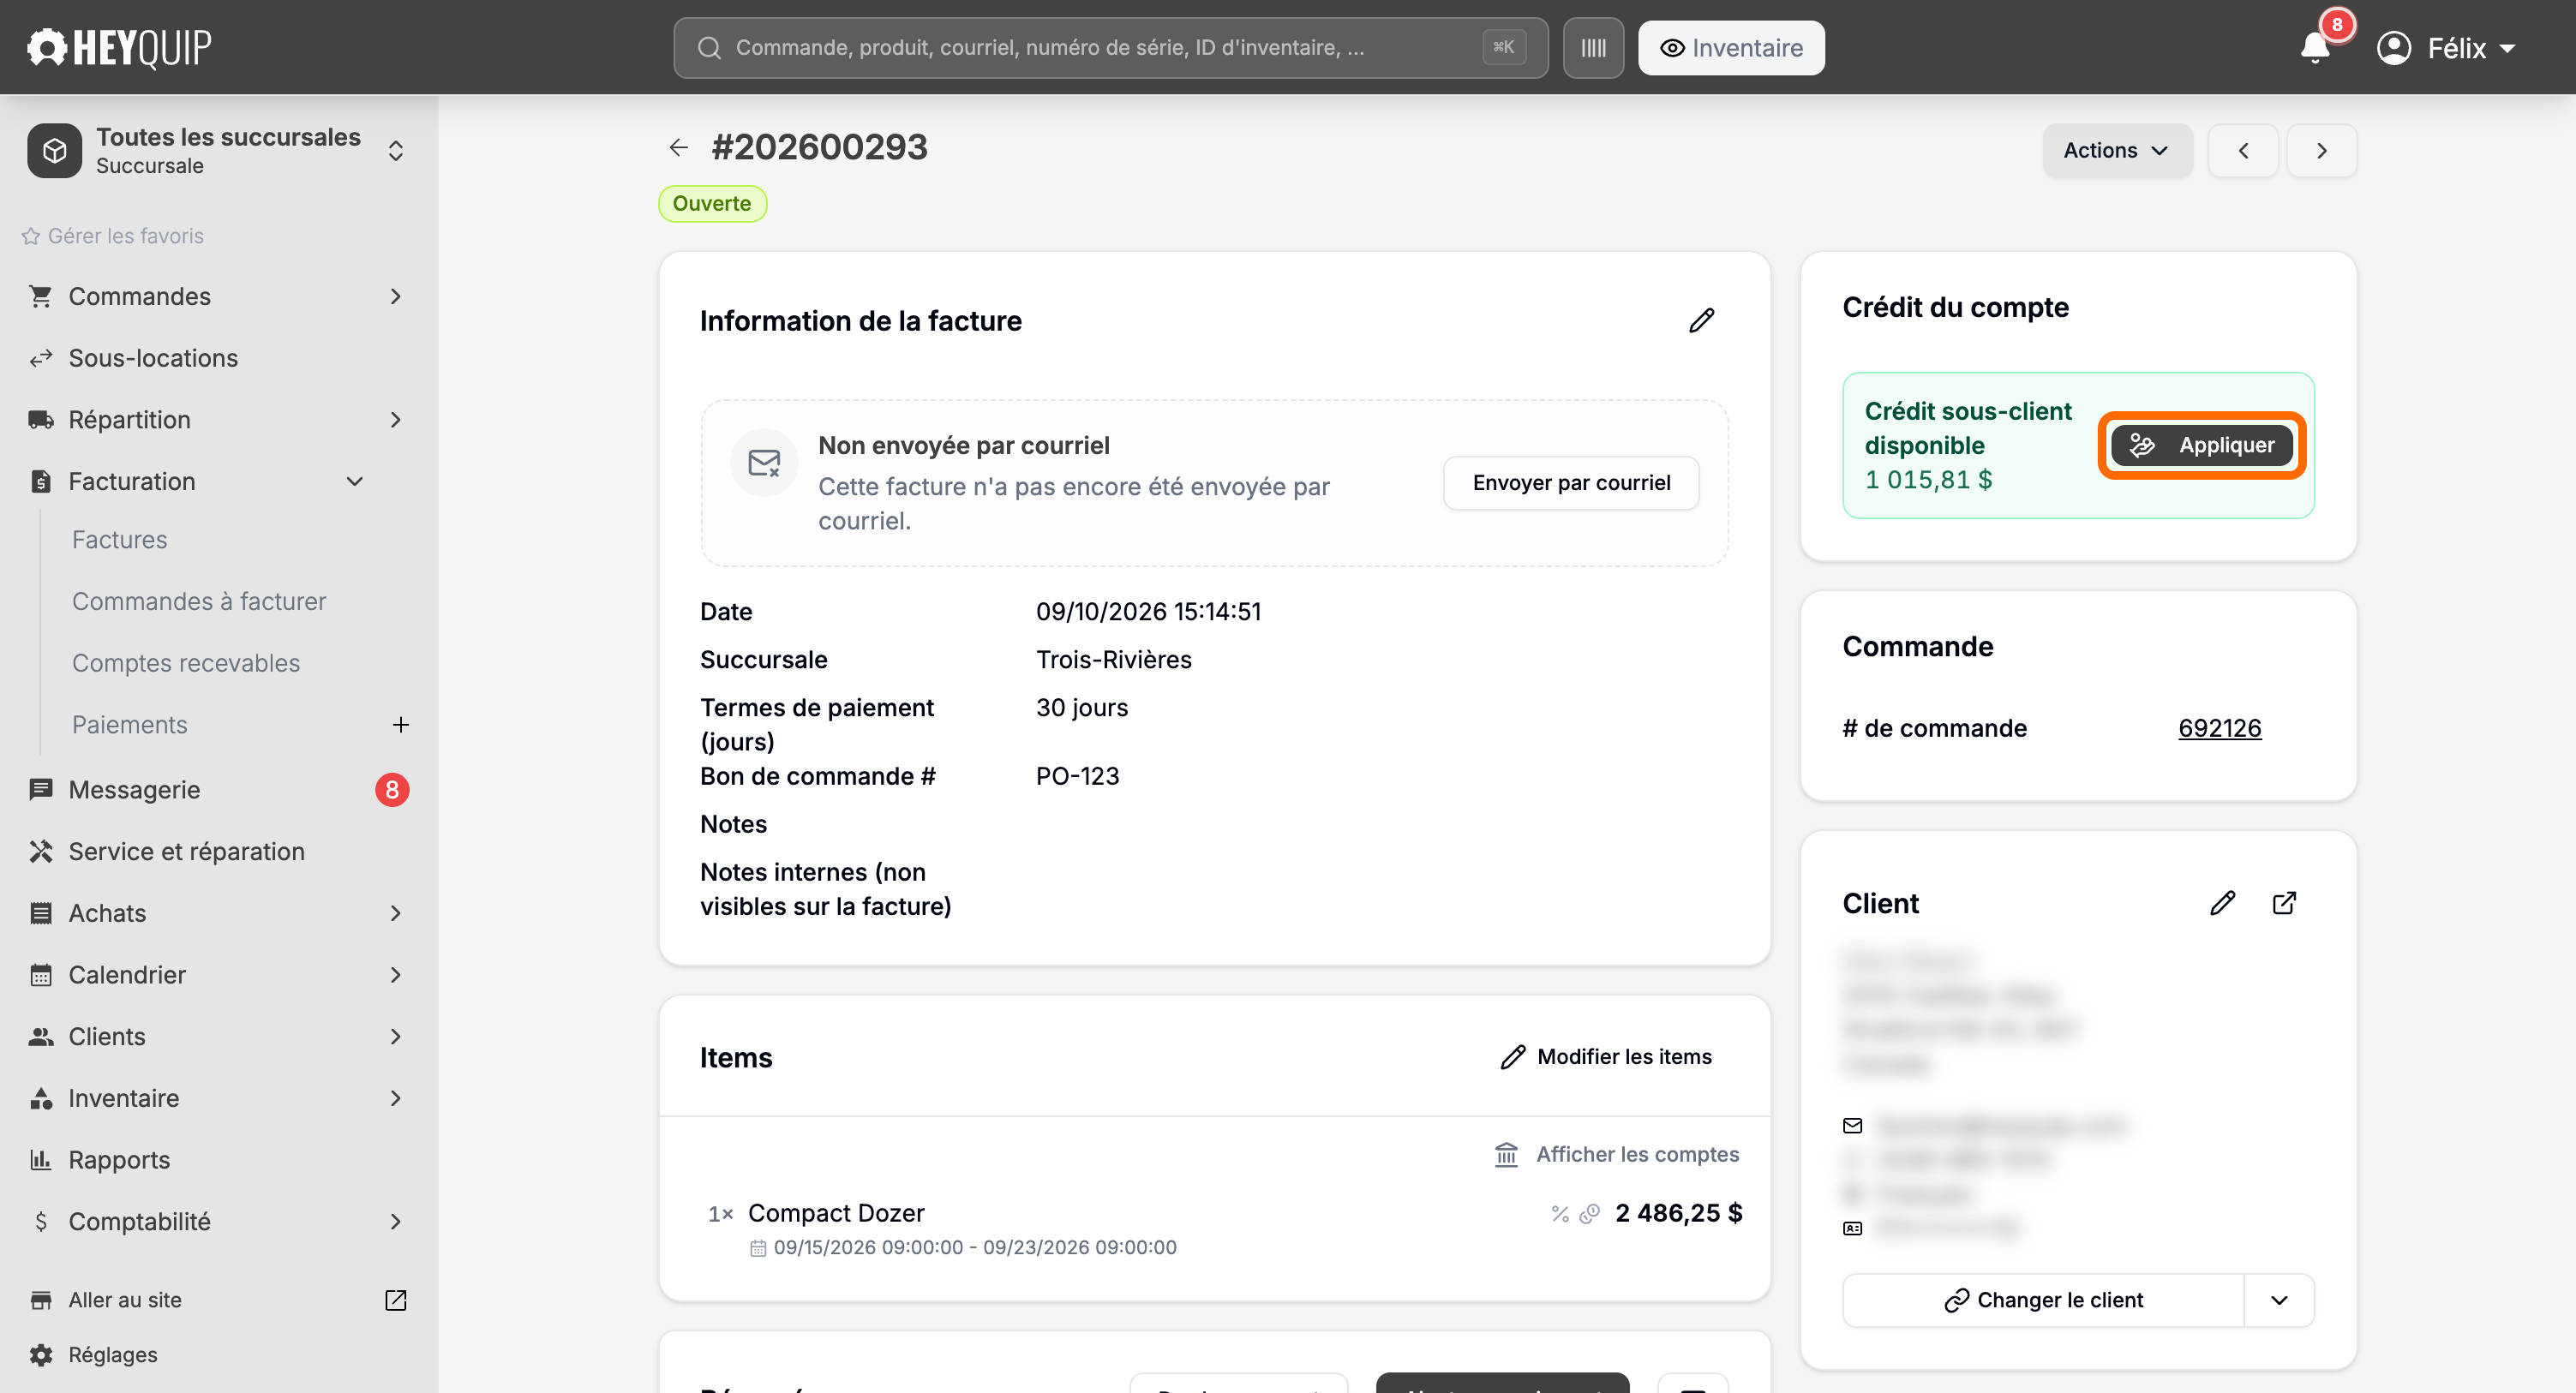Open Comptes recevables

186,663
